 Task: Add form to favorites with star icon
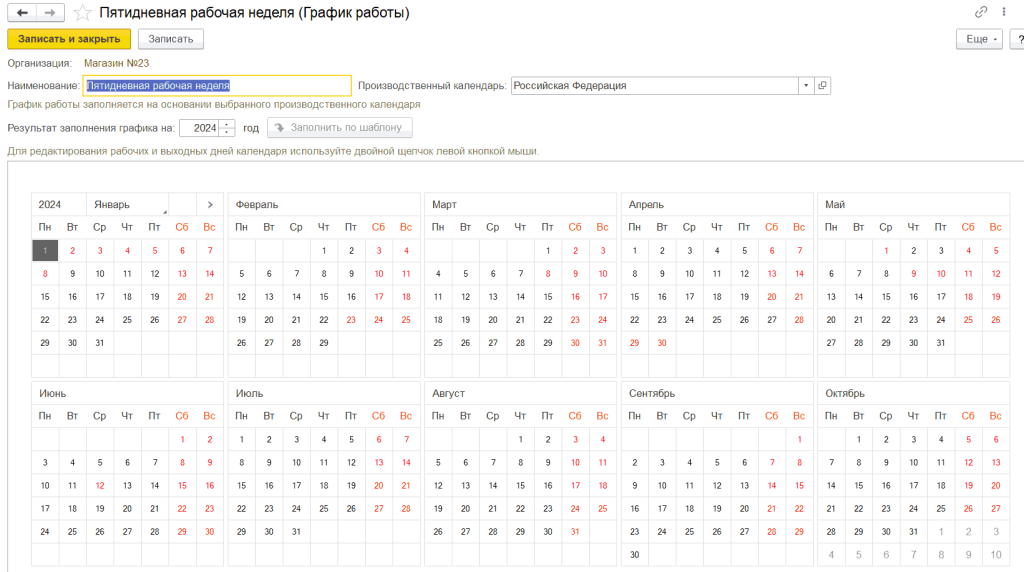coord(83,13)
